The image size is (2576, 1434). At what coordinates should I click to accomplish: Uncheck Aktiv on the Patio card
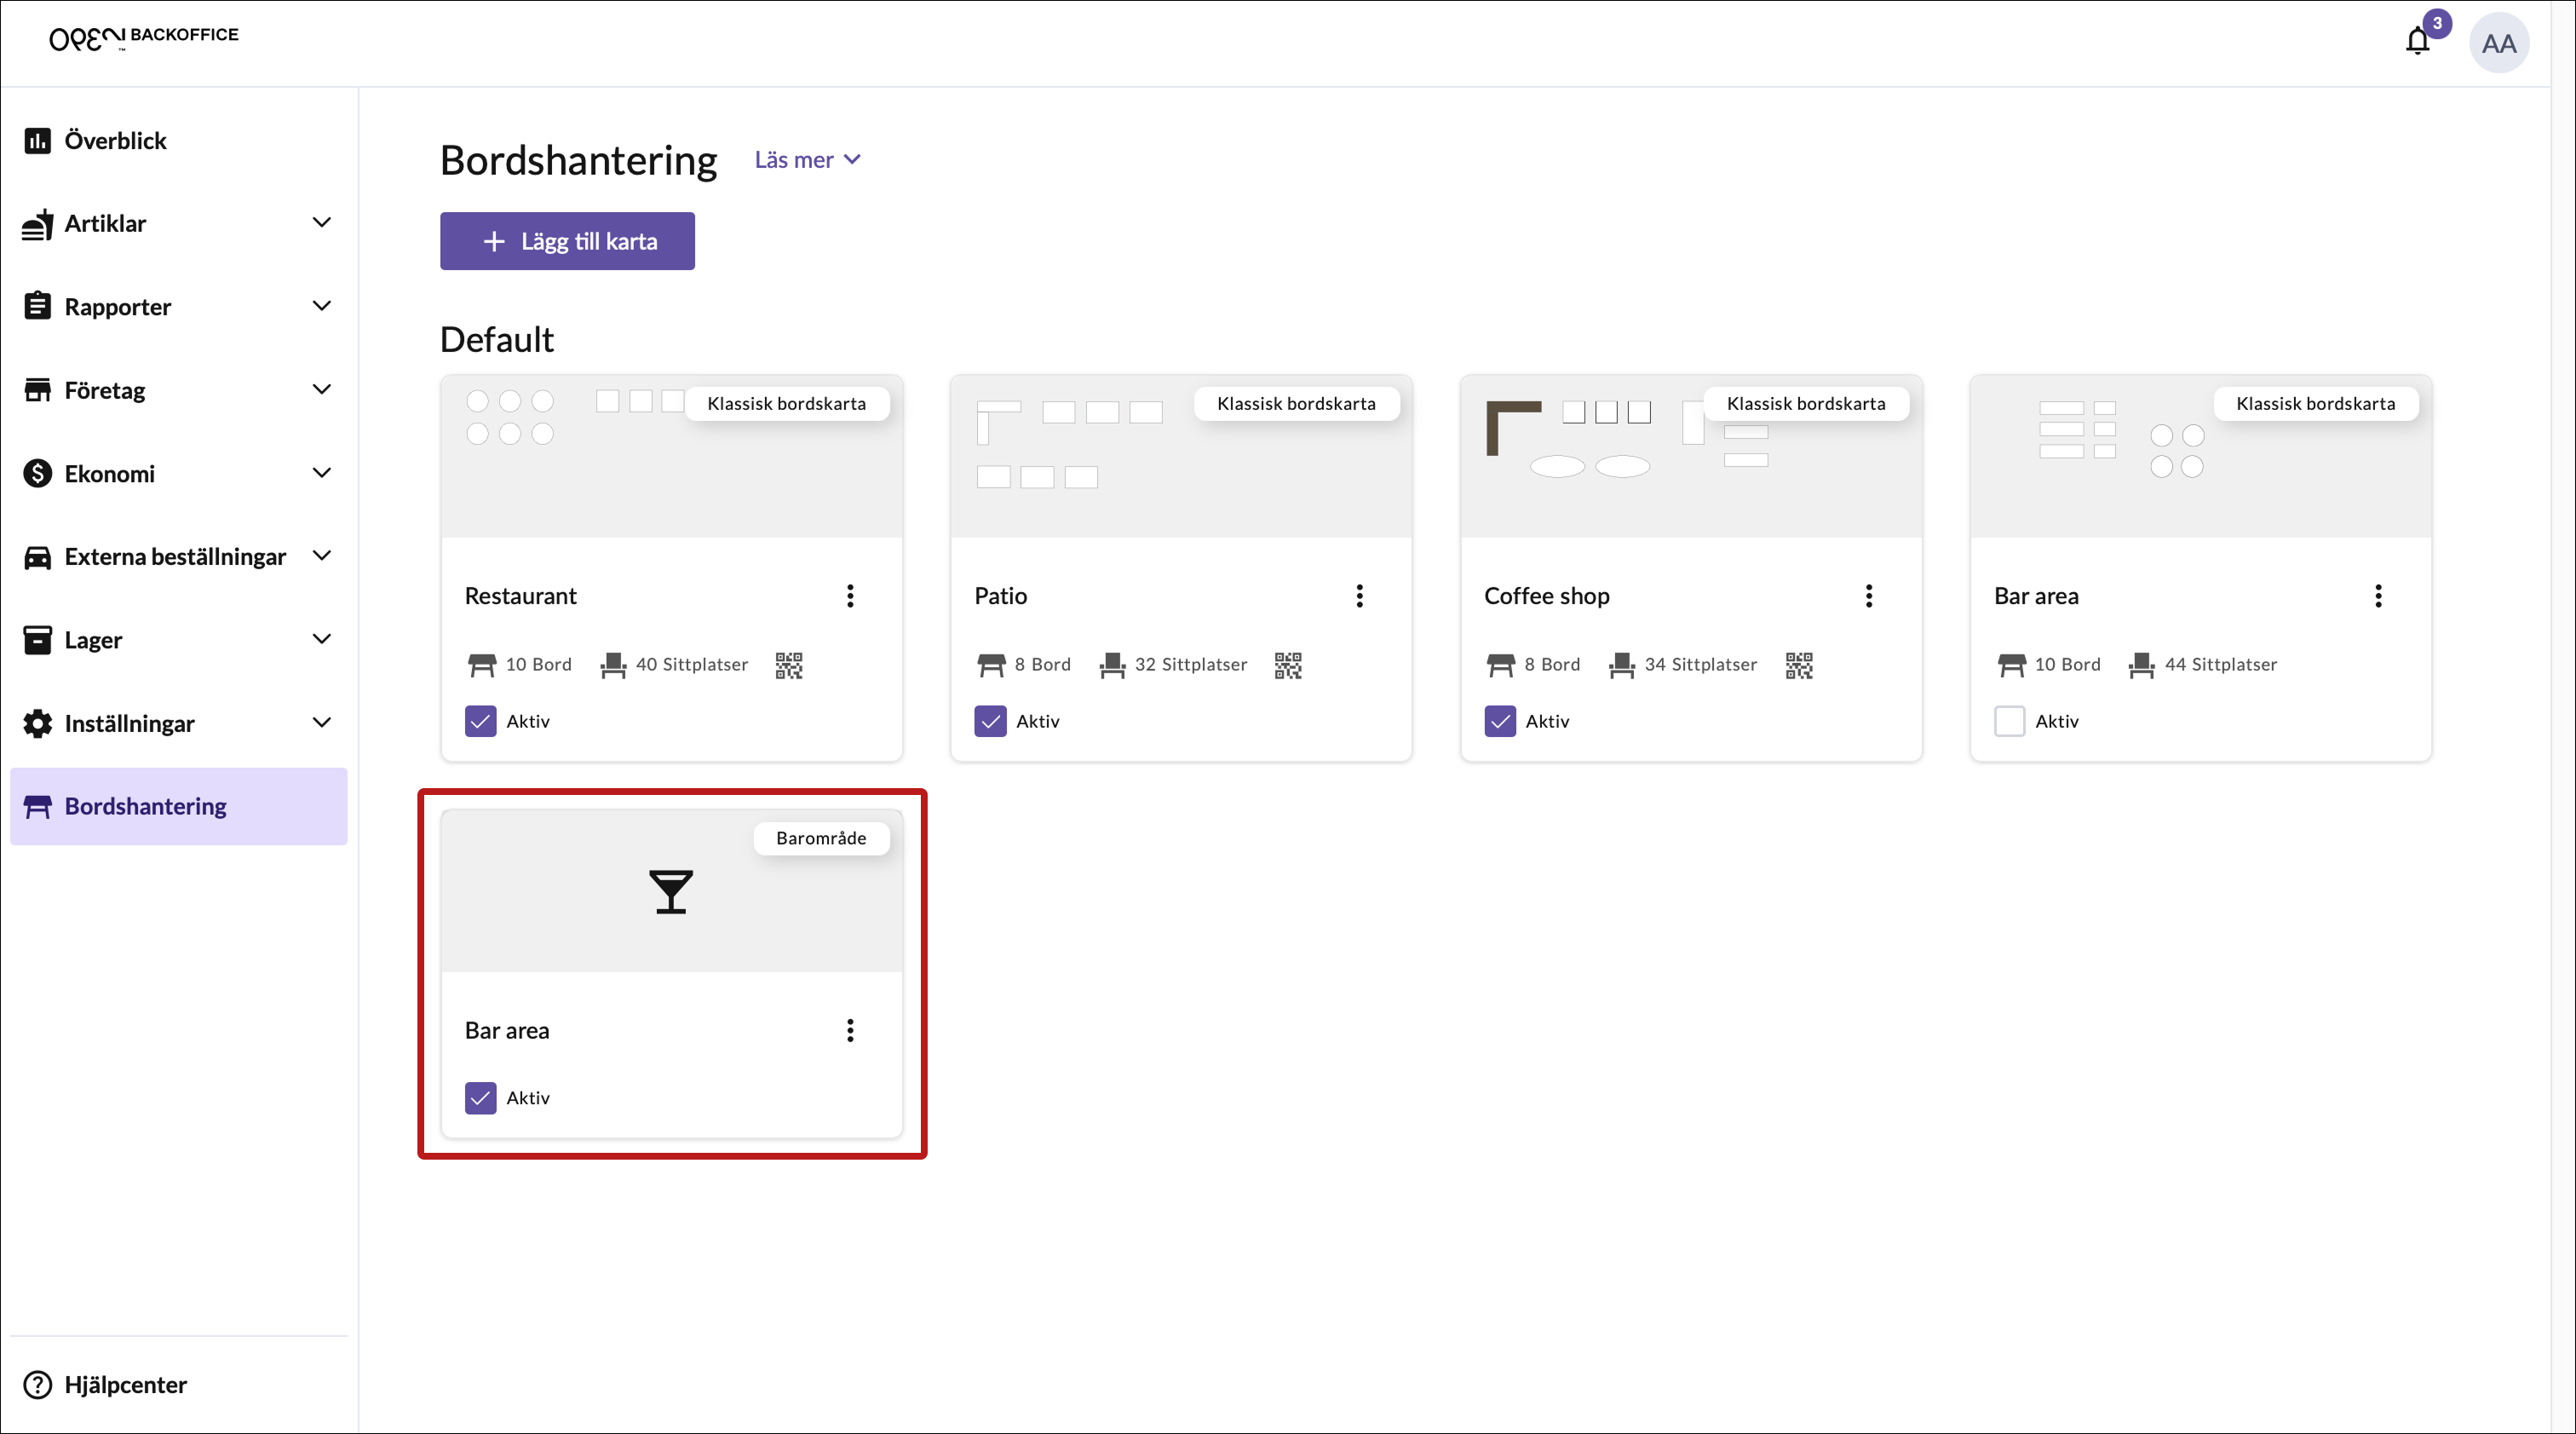point(990,721)
